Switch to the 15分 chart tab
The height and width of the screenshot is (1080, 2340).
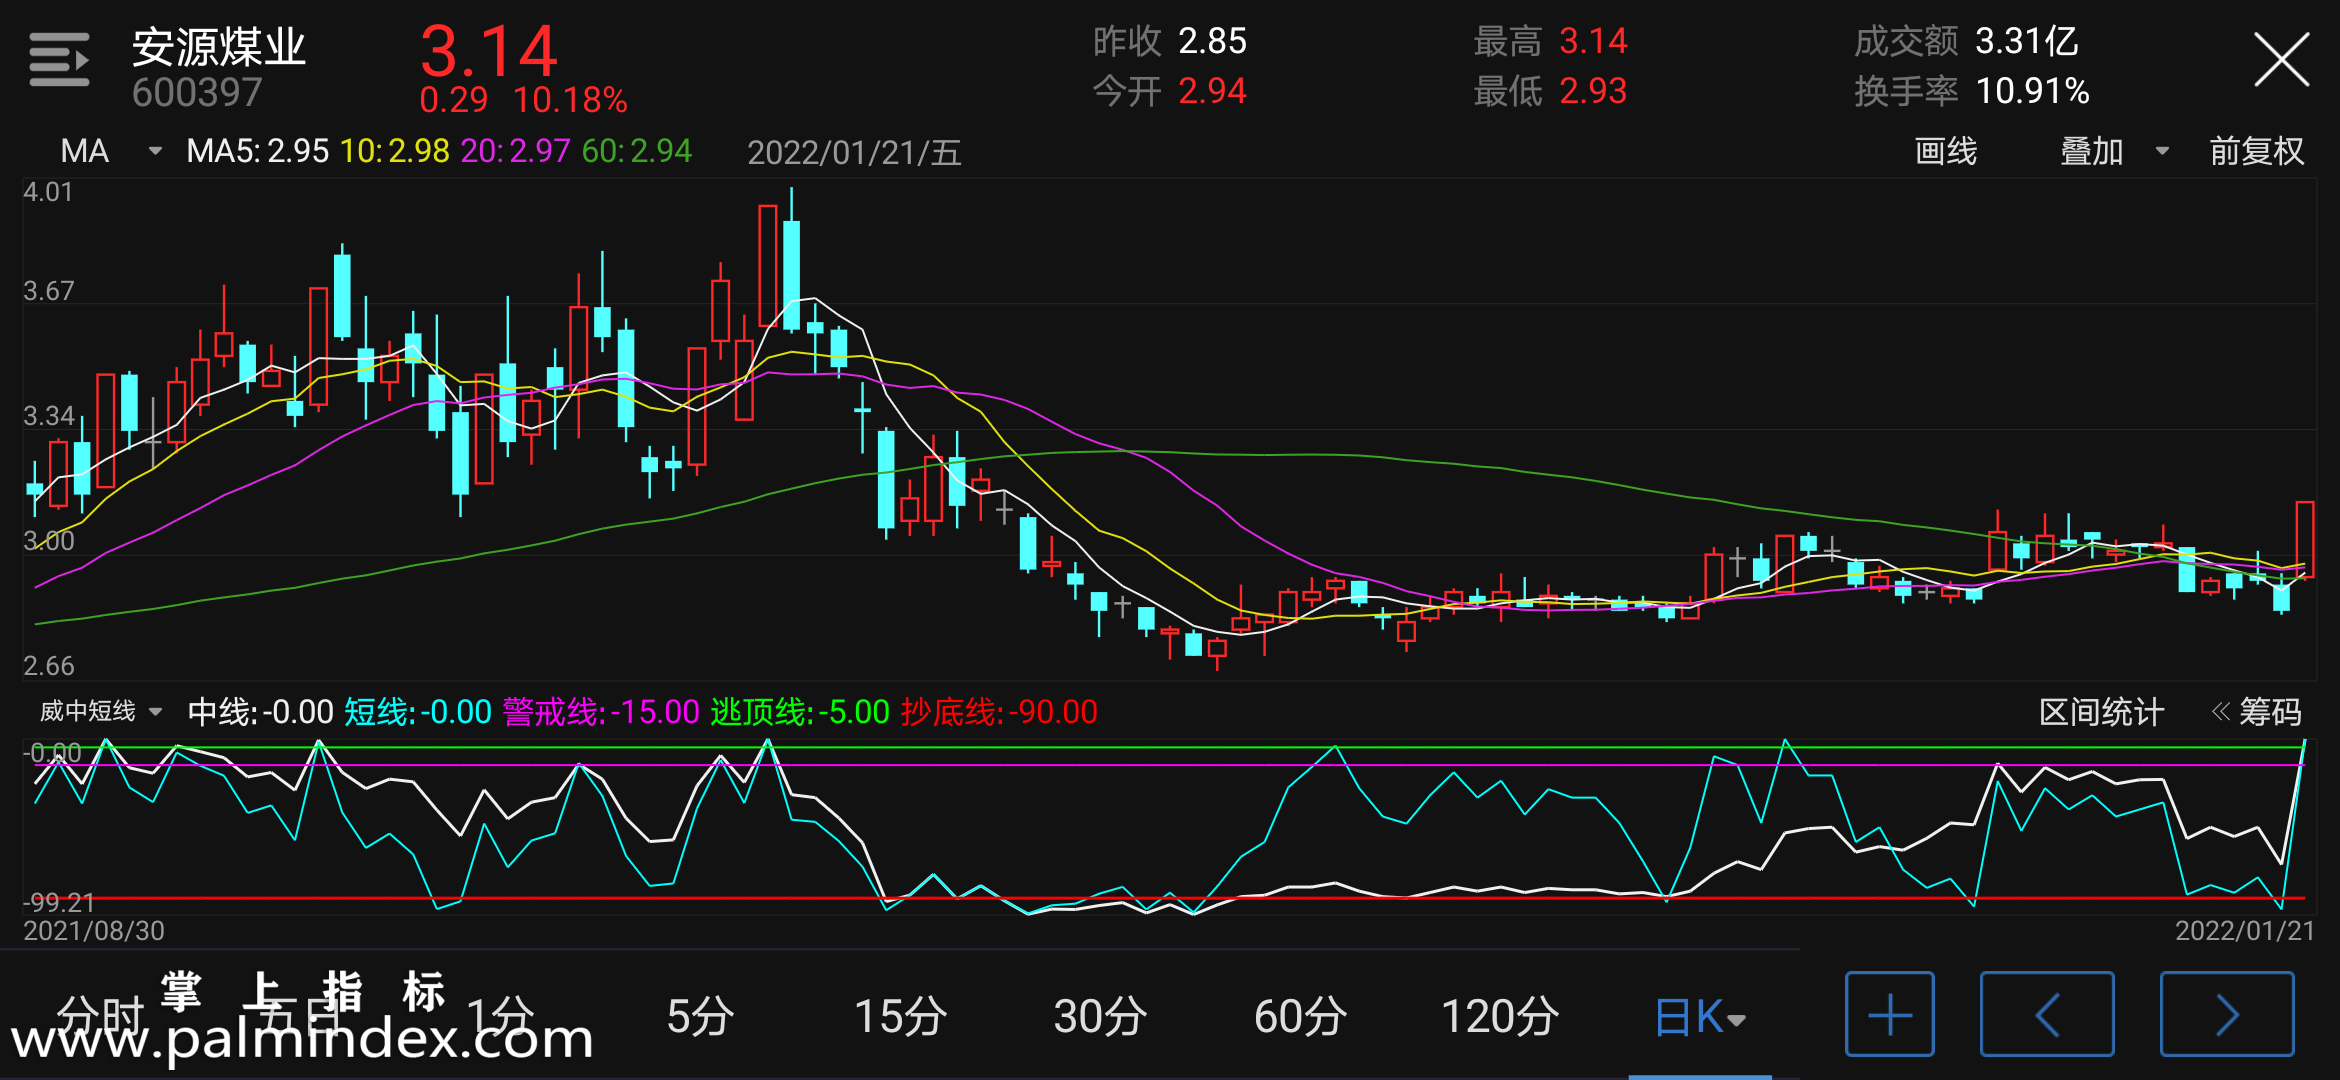click(900, 1017)
